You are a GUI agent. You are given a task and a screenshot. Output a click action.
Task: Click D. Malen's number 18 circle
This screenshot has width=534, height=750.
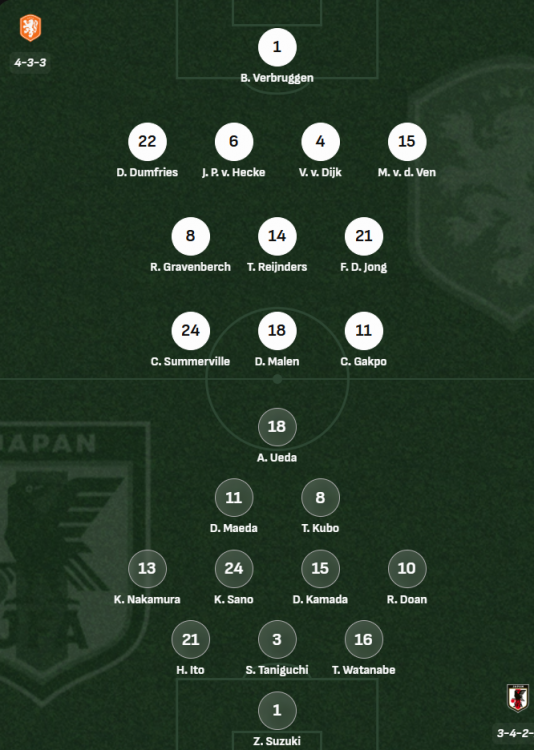(x=277, y=331)
